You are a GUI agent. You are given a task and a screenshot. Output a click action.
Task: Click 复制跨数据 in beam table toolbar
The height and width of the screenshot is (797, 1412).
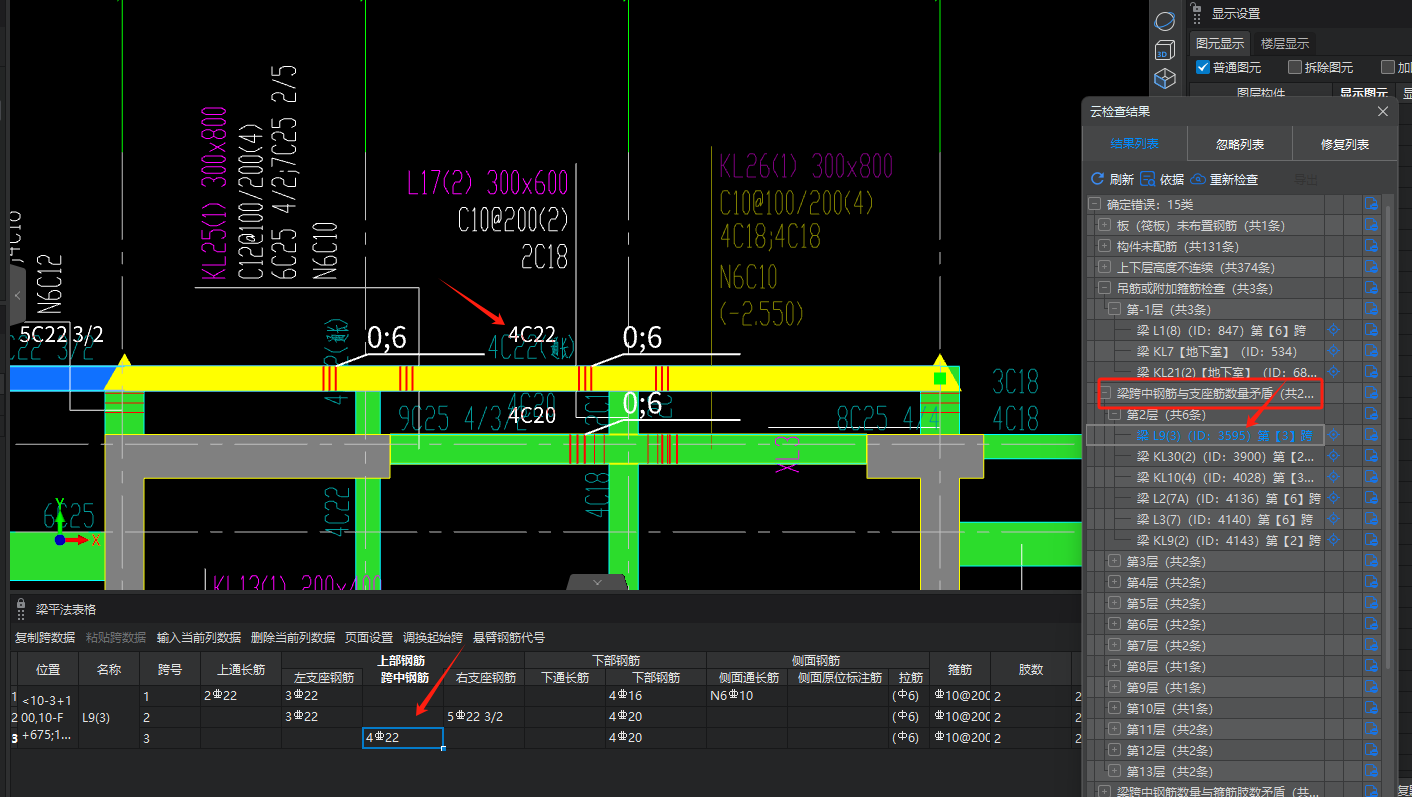point(45,637)
